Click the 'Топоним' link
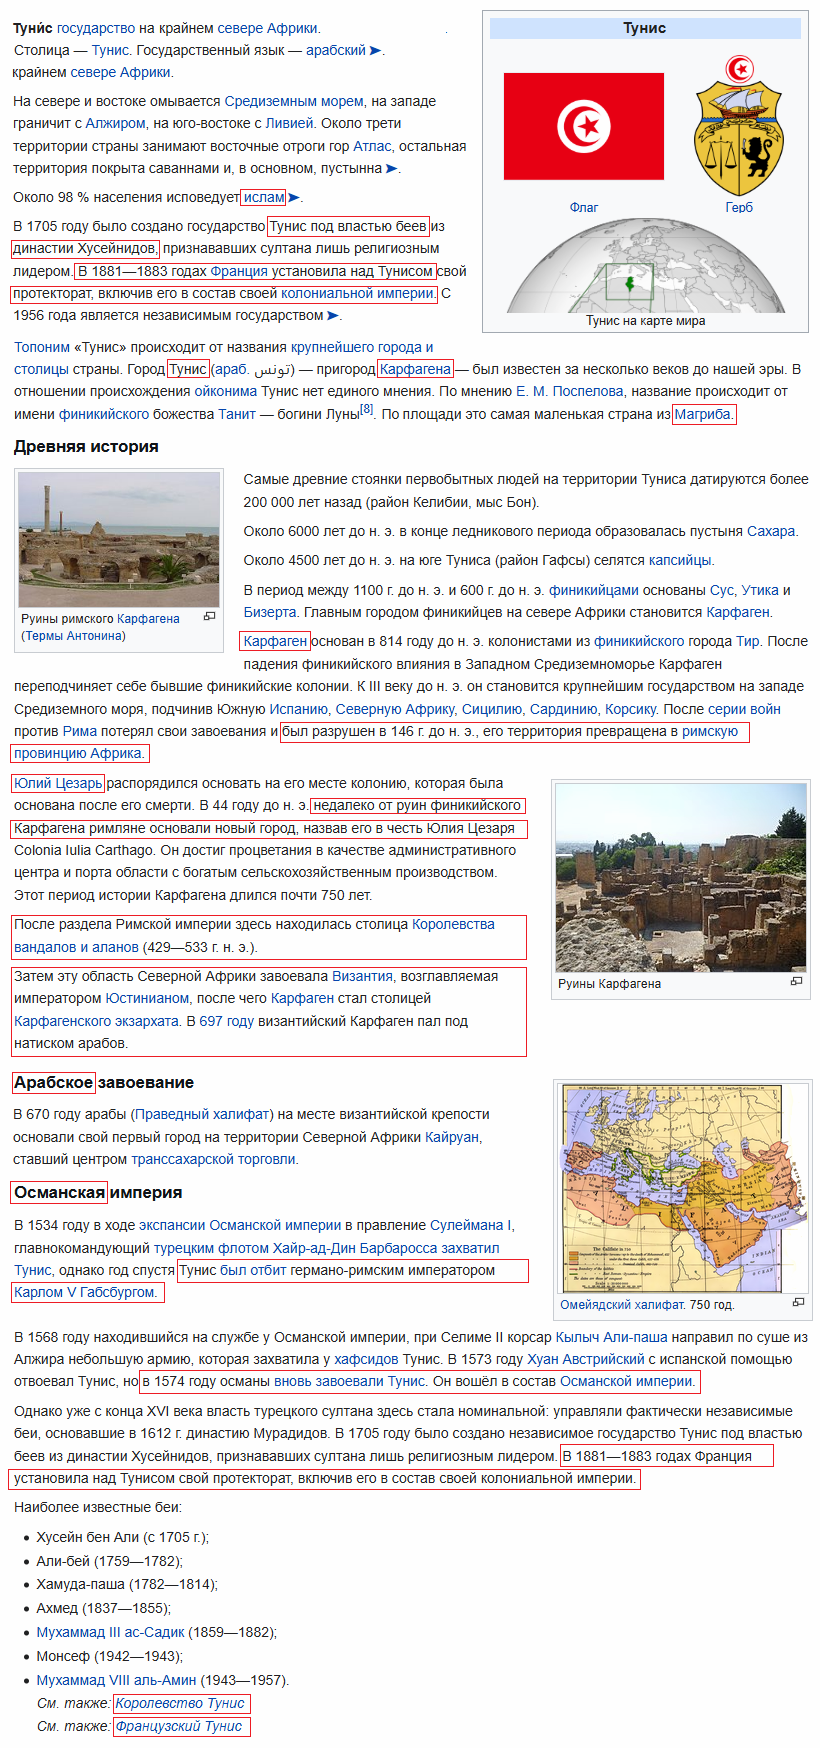 tap(42, 347)
